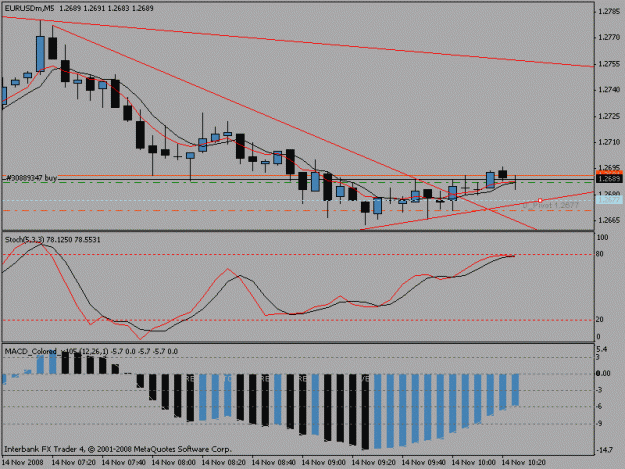Click the '14 Nov 09:00' time label
This screenshot has width=625, height=469.
click(324, 463)
